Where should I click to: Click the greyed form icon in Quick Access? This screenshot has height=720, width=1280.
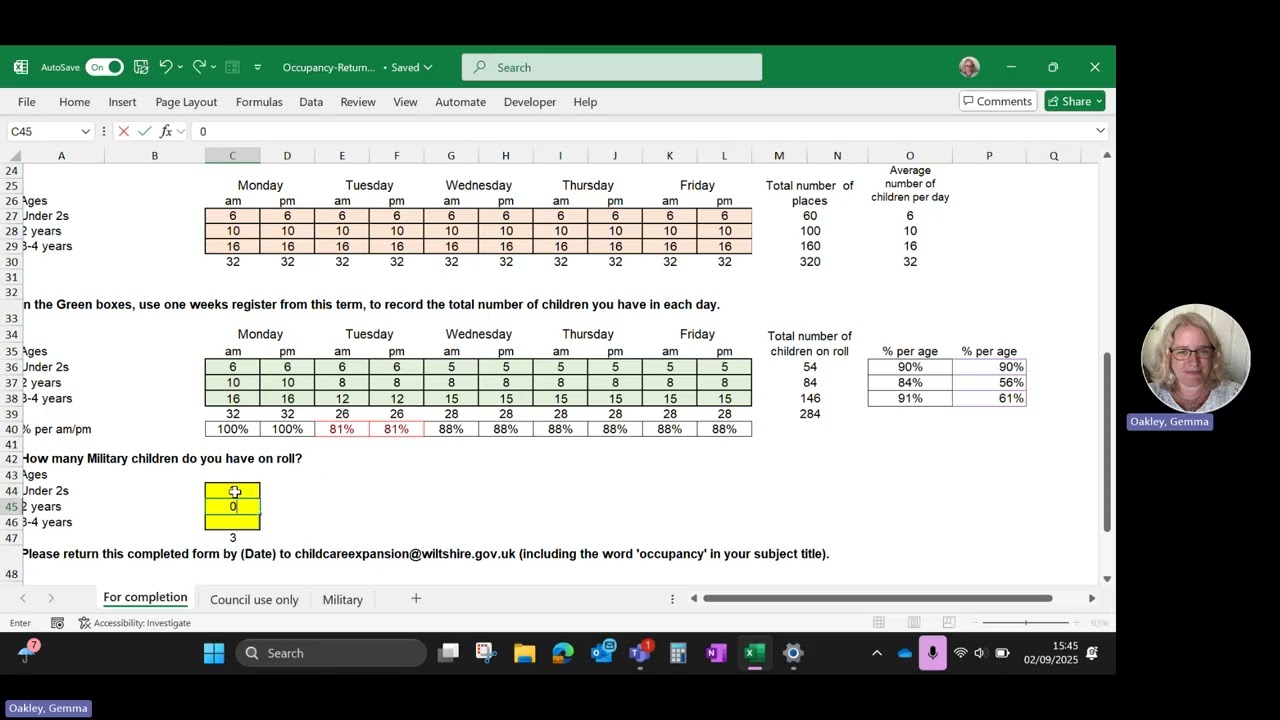pos(232,67)
